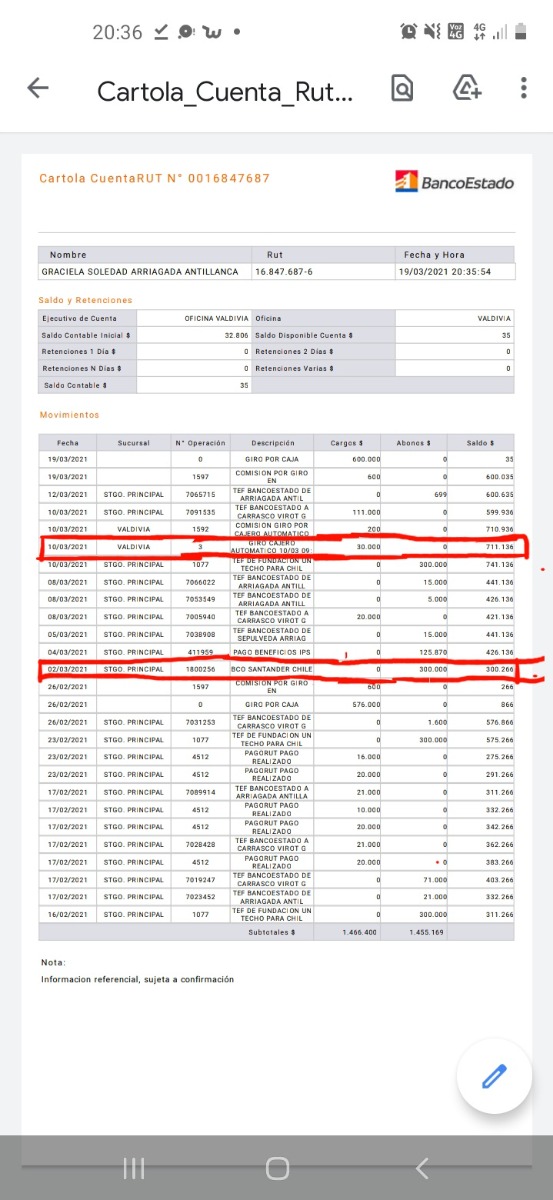Image resolution: width=553 pixels, height=1200 pixels.
Task: Select operation number 7019247
Action: click(x=200, y=880)
